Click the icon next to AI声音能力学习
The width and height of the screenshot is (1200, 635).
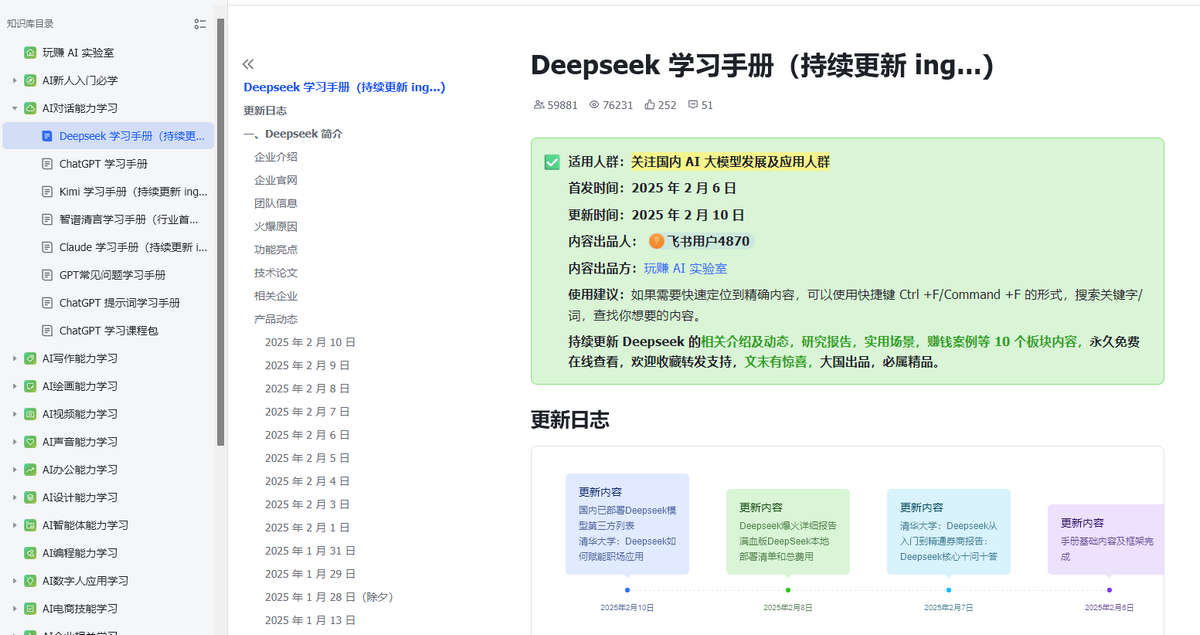30,441
